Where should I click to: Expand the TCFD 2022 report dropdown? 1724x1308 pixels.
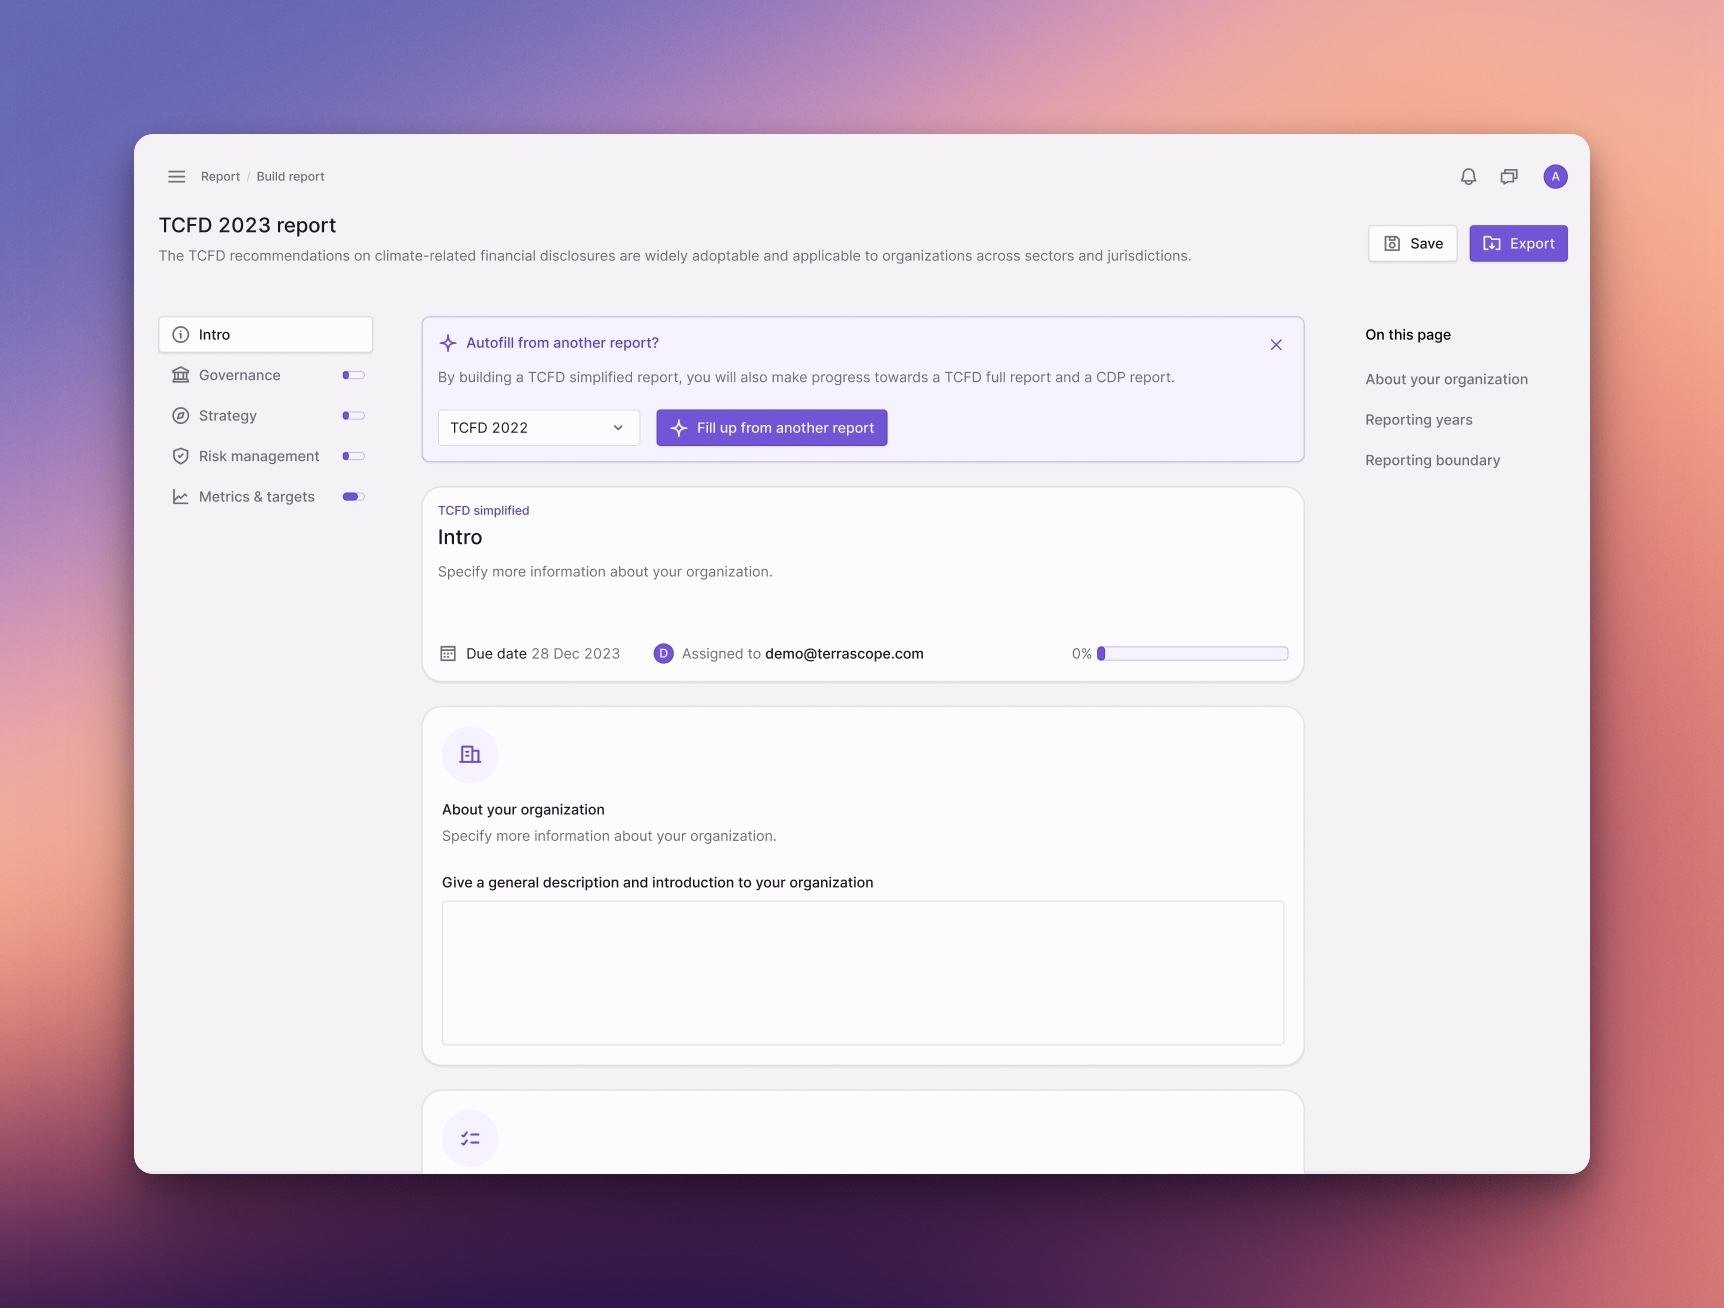pos(538,428)
